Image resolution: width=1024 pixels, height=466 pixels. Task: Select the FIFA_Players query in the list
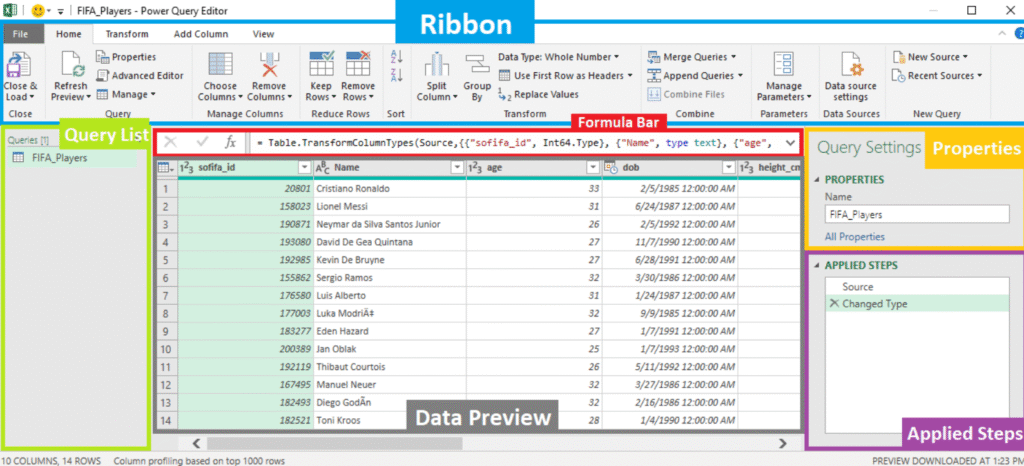coord(73,157)
